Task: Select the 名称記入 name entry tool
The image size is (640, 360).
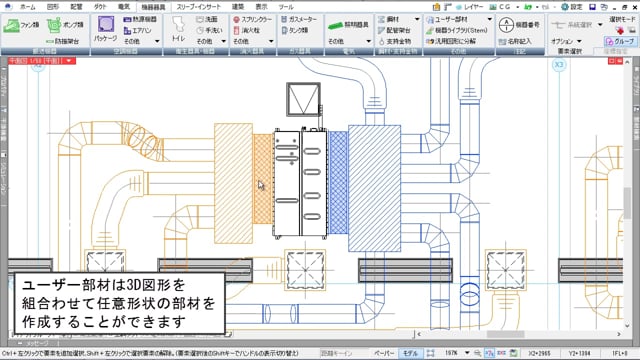Action: [516, 41]
